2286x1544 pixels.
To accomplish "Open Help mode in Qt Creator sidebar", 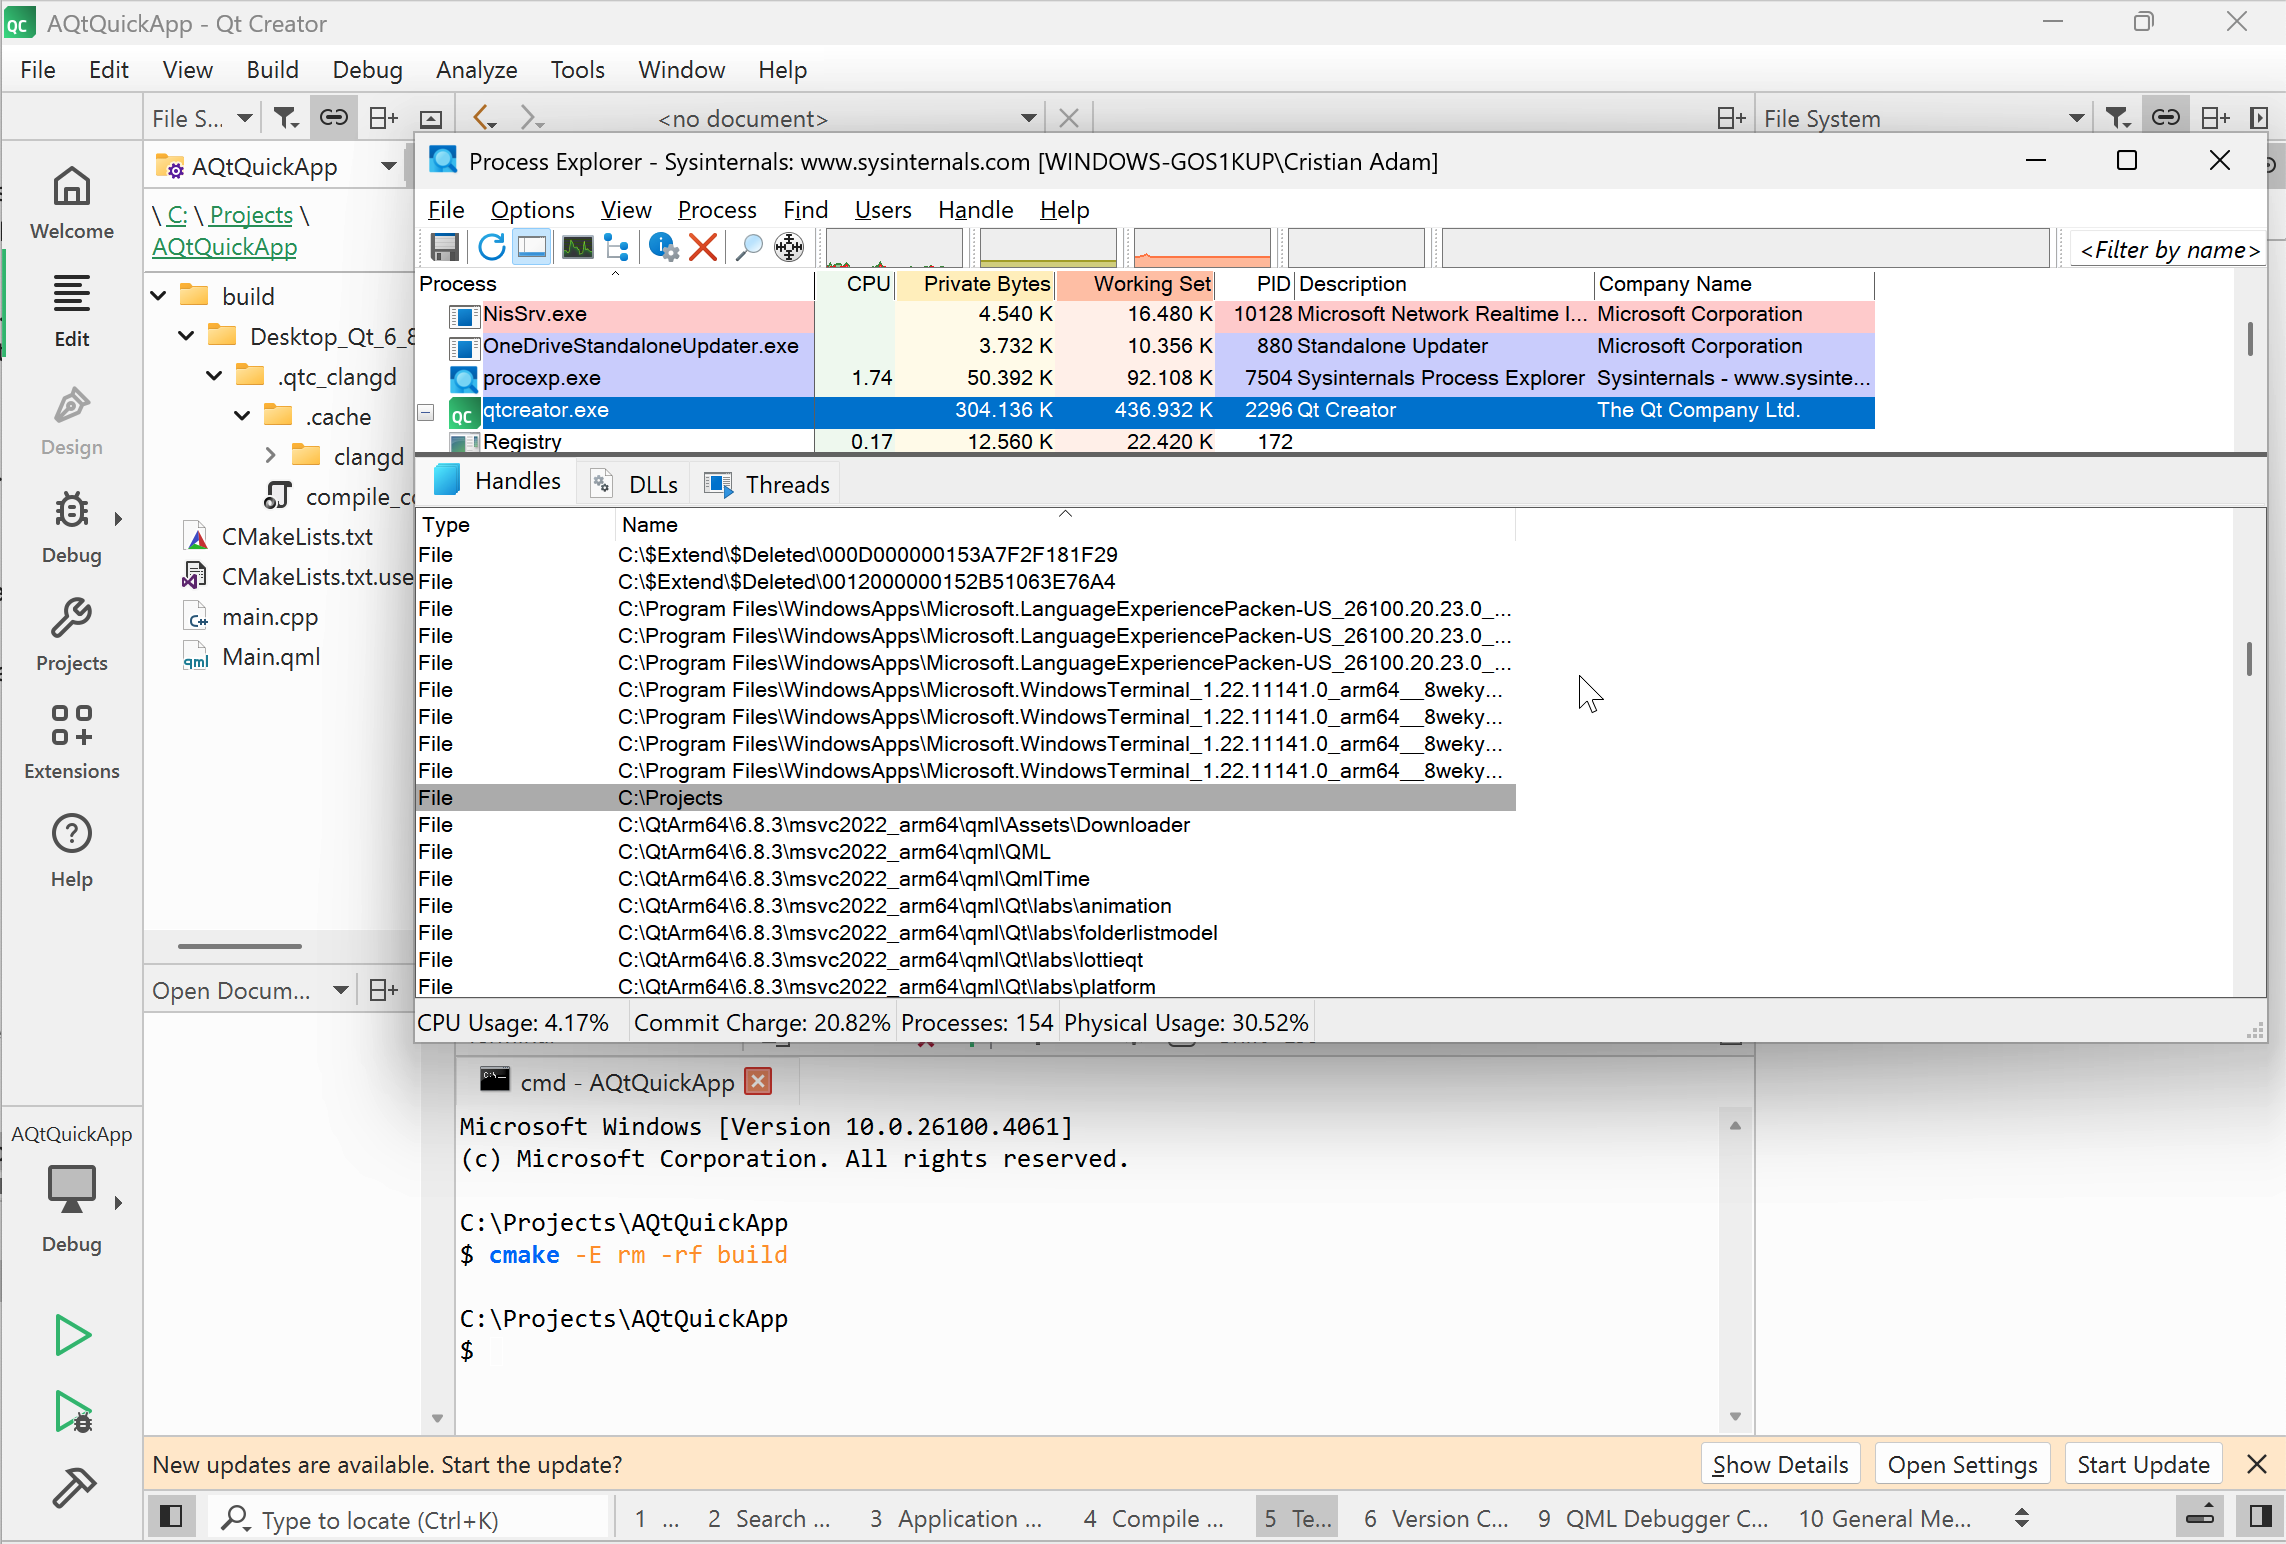I will click(72, 851).
